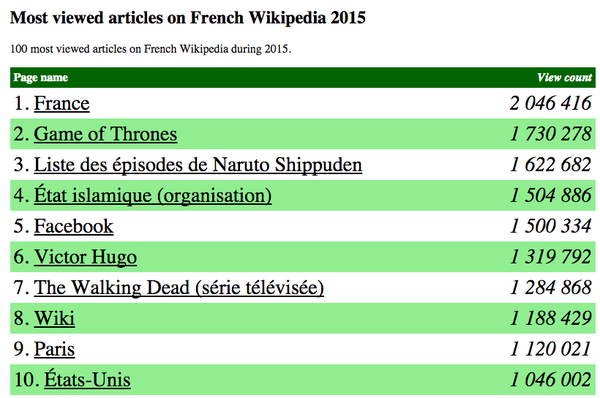The width and height of the screenshot is (600, 398).
Task: Select the view count 1 622 682
Action: tap(551, 165)
